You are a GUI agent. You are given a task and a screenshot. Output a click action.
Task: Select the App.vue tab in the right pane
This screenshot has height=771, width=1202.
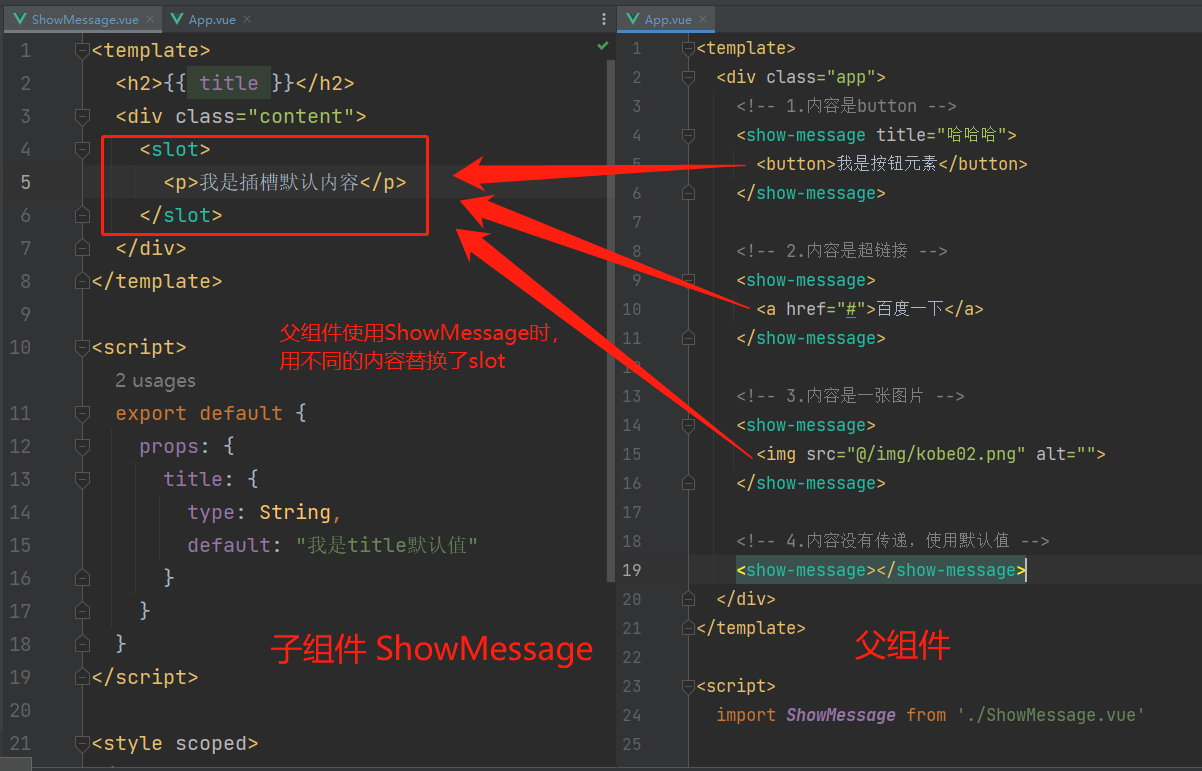[664, 19]
